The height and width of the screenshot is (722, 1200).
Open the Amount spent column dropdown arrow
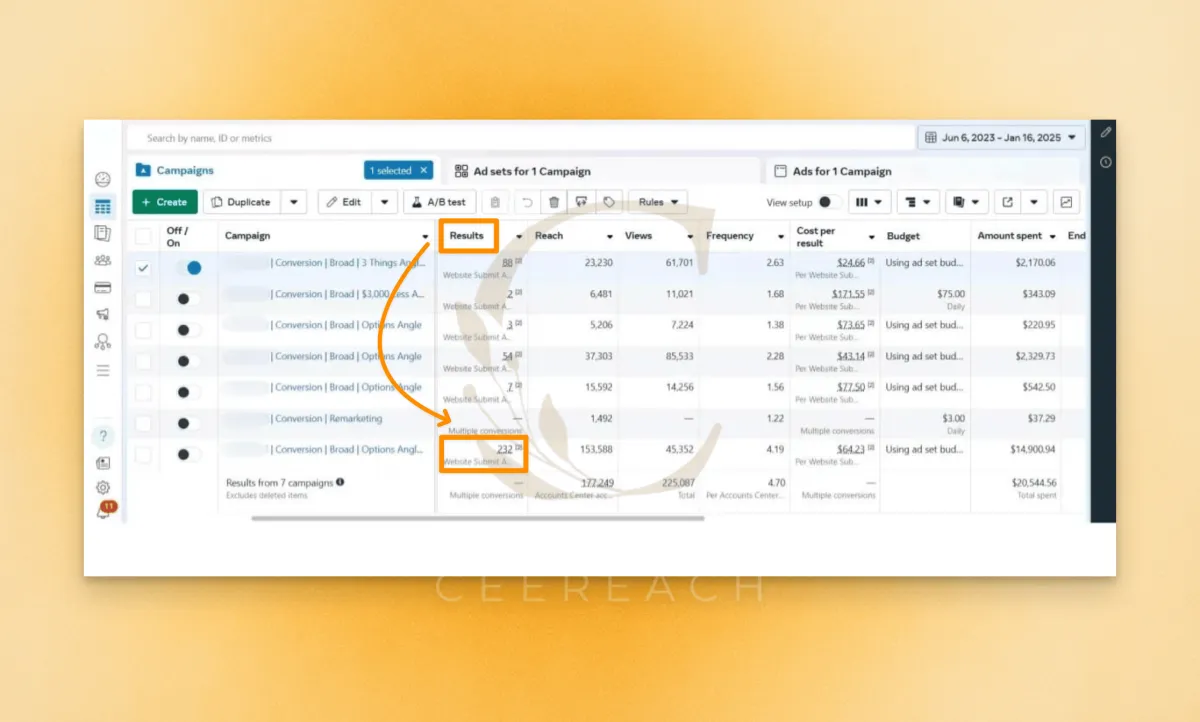click(1052, 237)
